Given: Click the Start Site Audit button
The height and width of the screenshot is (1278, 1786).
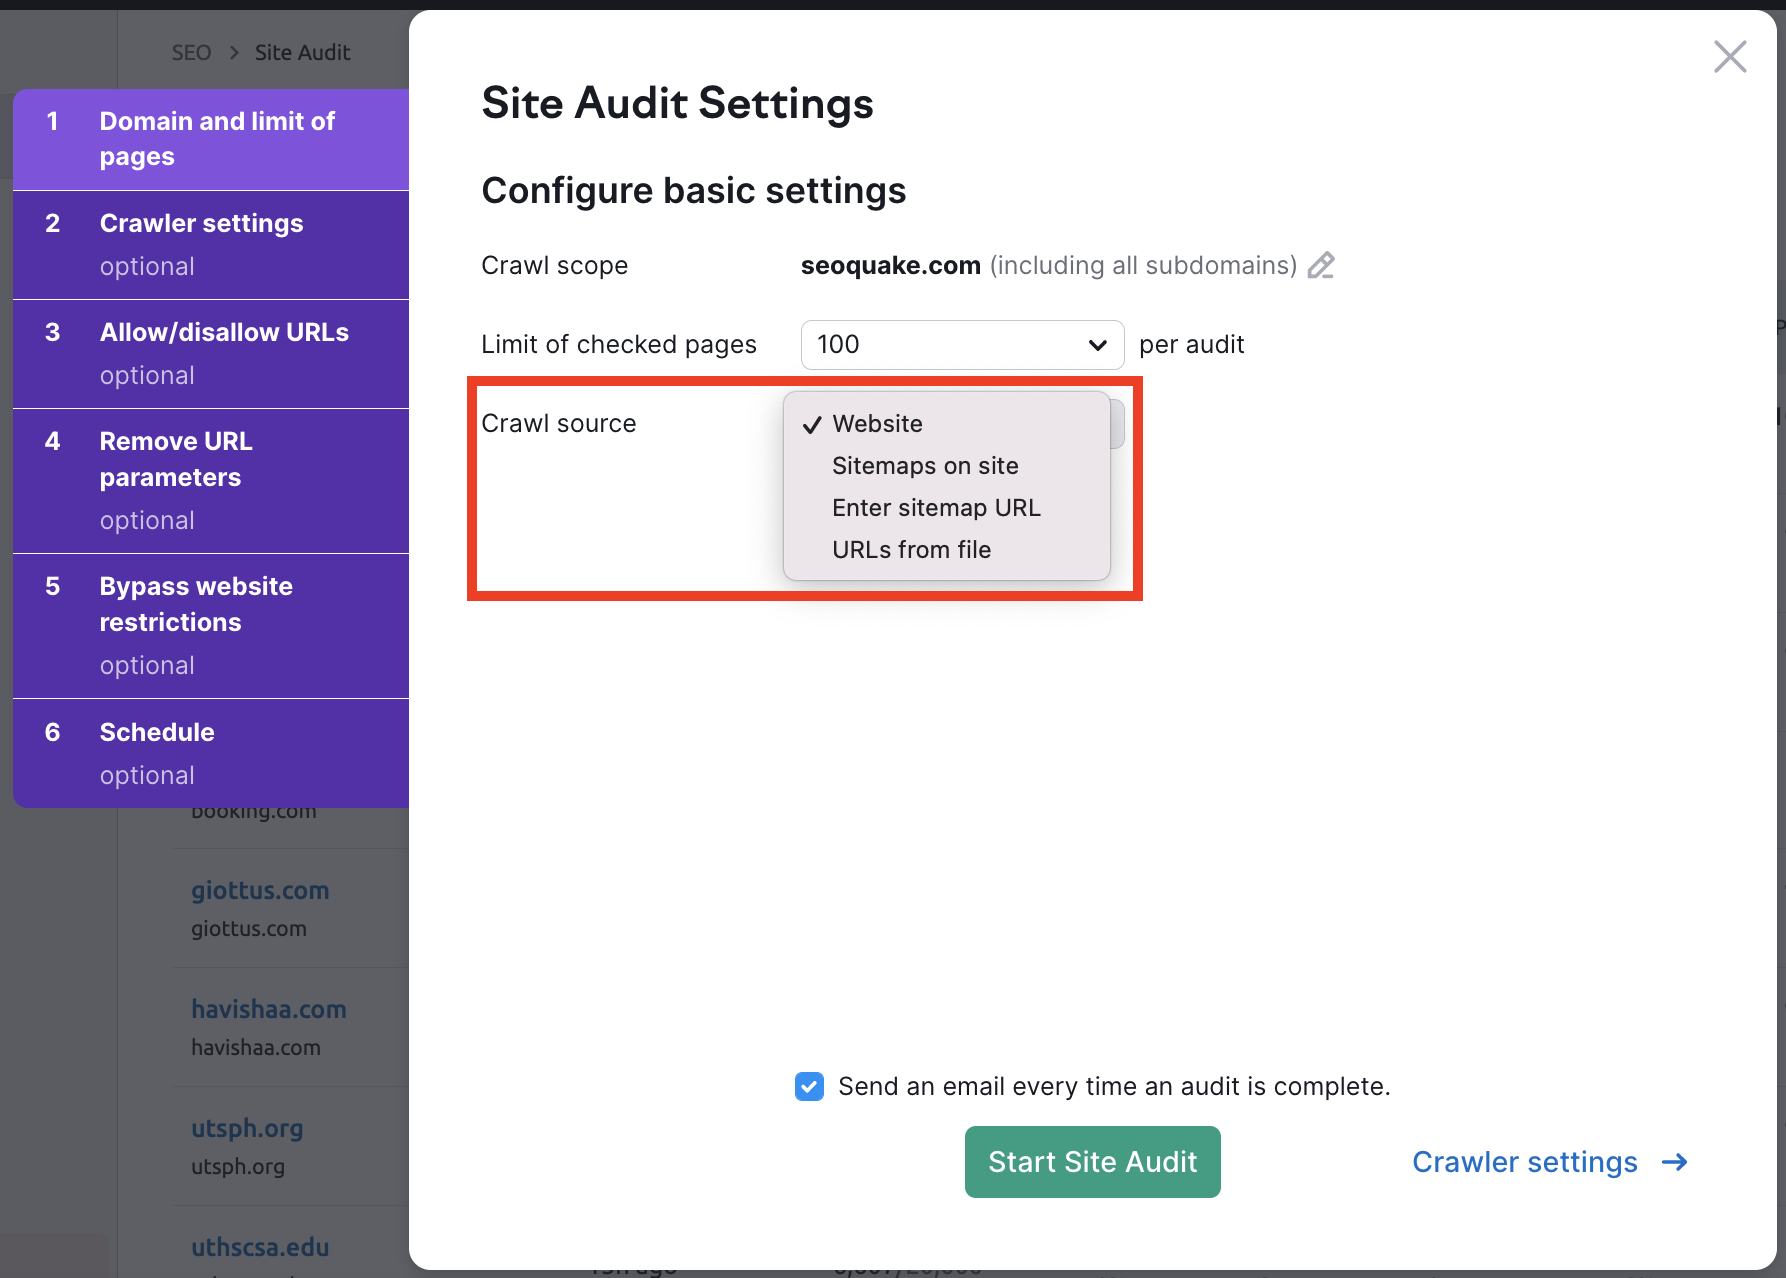Looking at the screenshot, I should coord(1092,1162).
